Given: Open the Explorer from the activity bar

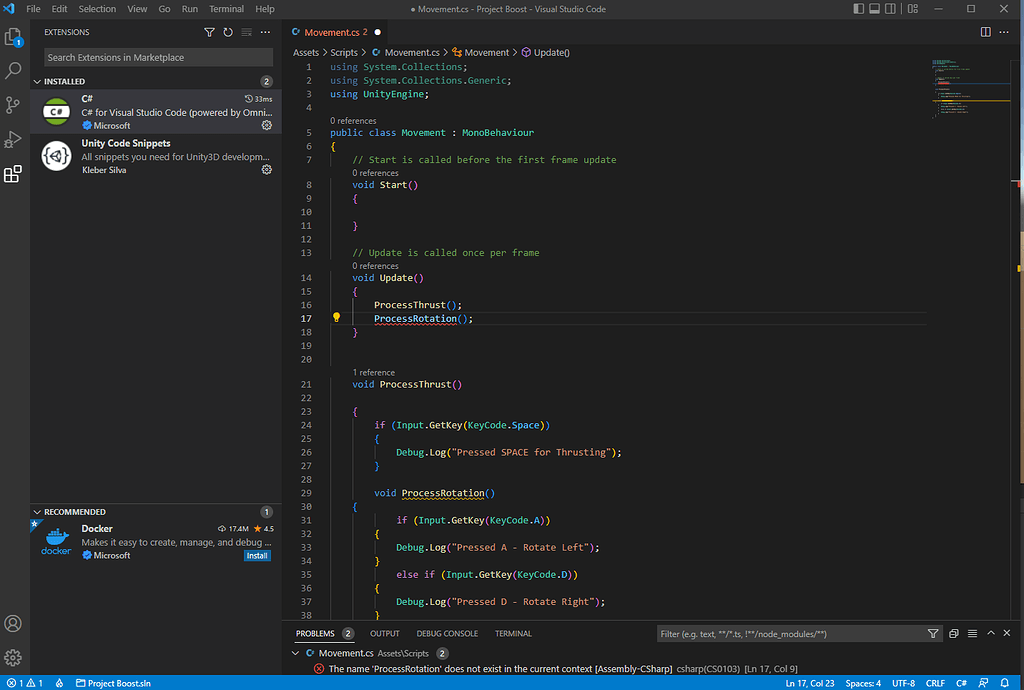Looking at the screenshot, I should (13, 36).
